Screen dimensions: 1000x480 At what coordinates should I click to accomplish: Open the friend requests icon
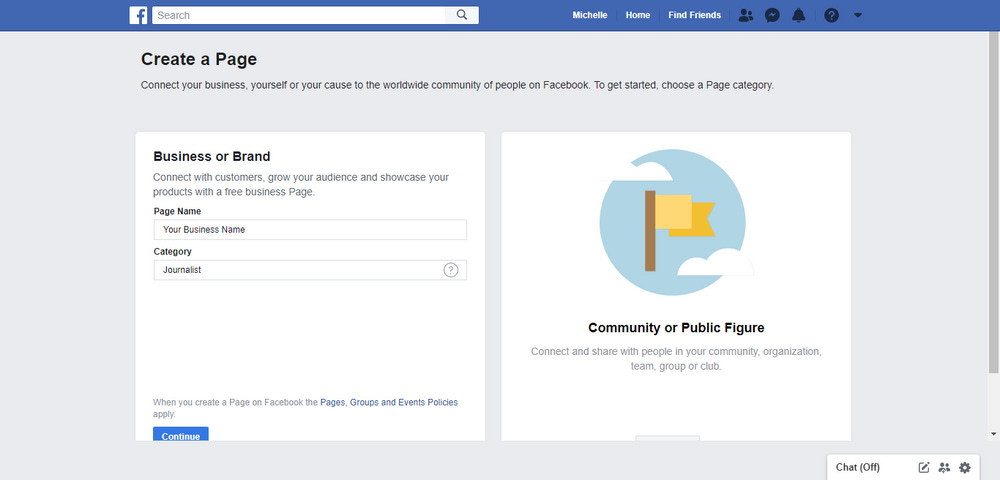coord(746,15)
